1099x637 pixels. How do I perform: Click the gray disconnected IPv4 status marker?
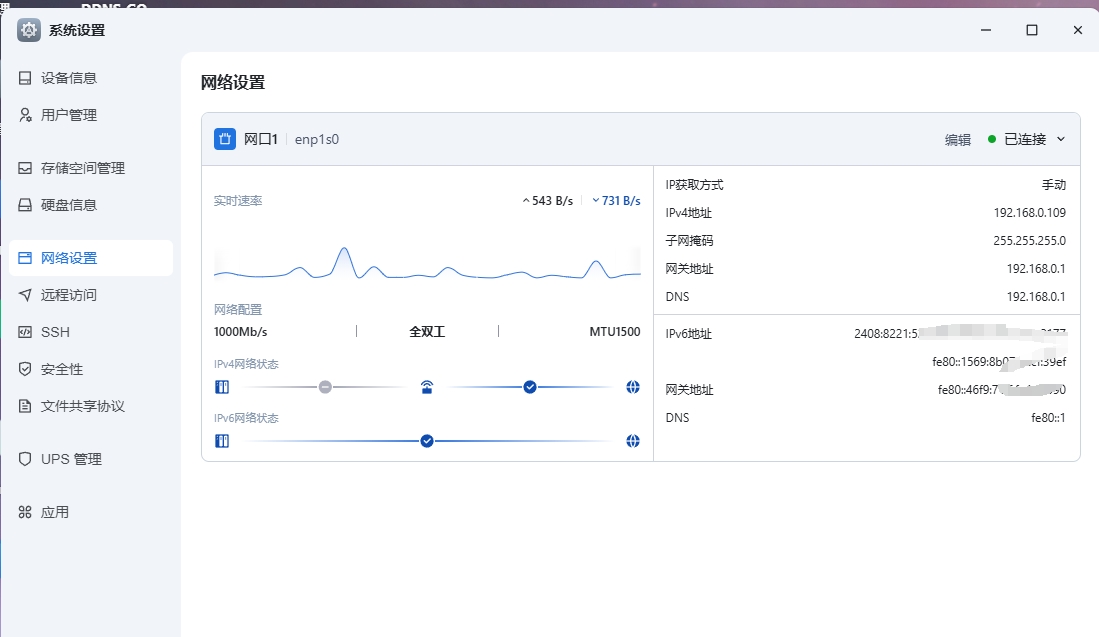325,387
